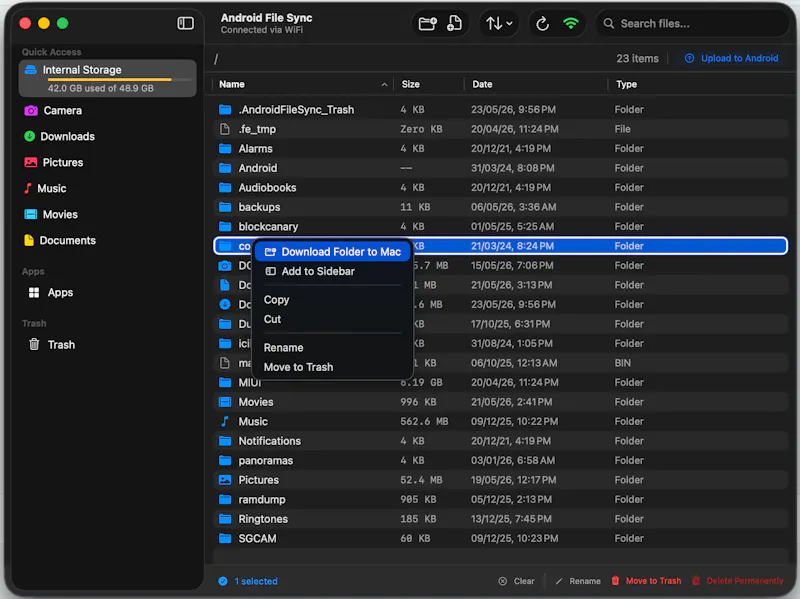Select the Ringtones folder

501,519
